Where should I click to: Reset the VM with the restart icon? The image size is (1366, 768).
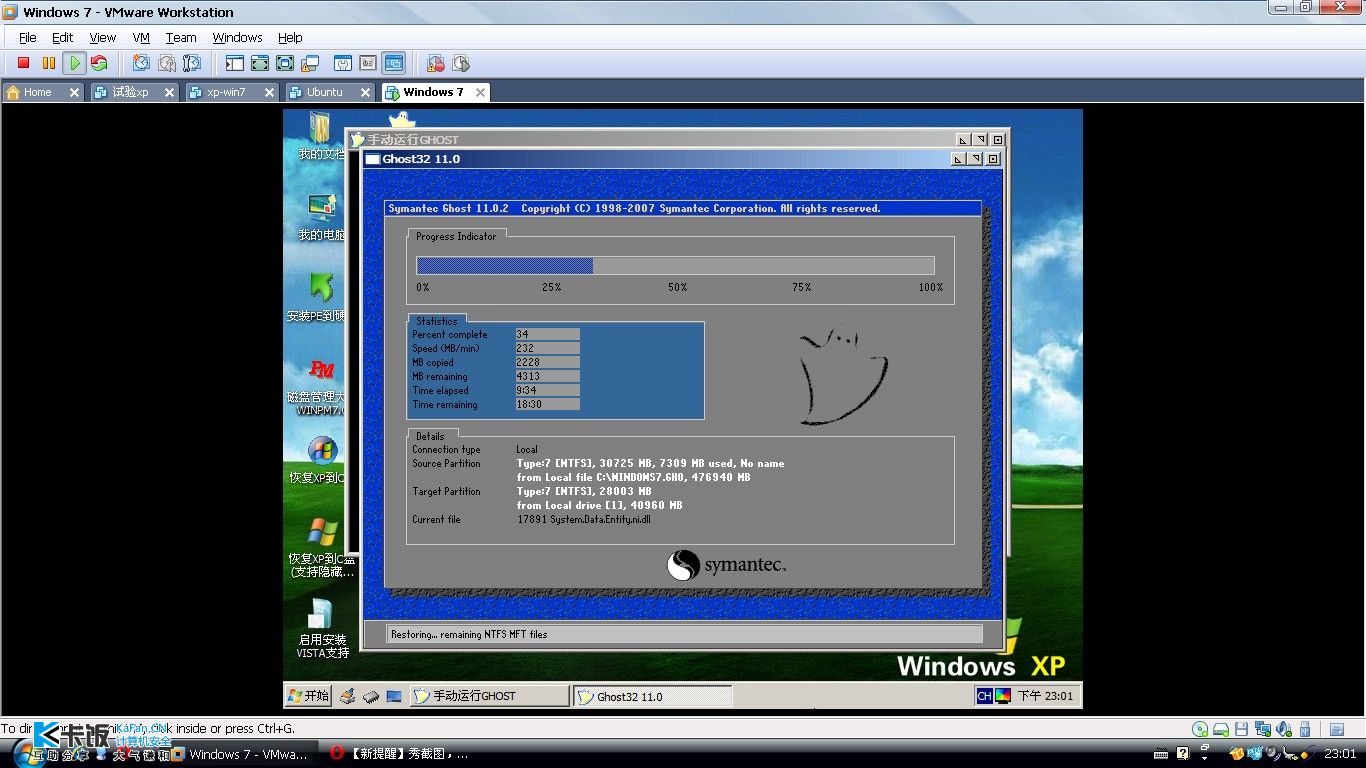pos(99,63)
